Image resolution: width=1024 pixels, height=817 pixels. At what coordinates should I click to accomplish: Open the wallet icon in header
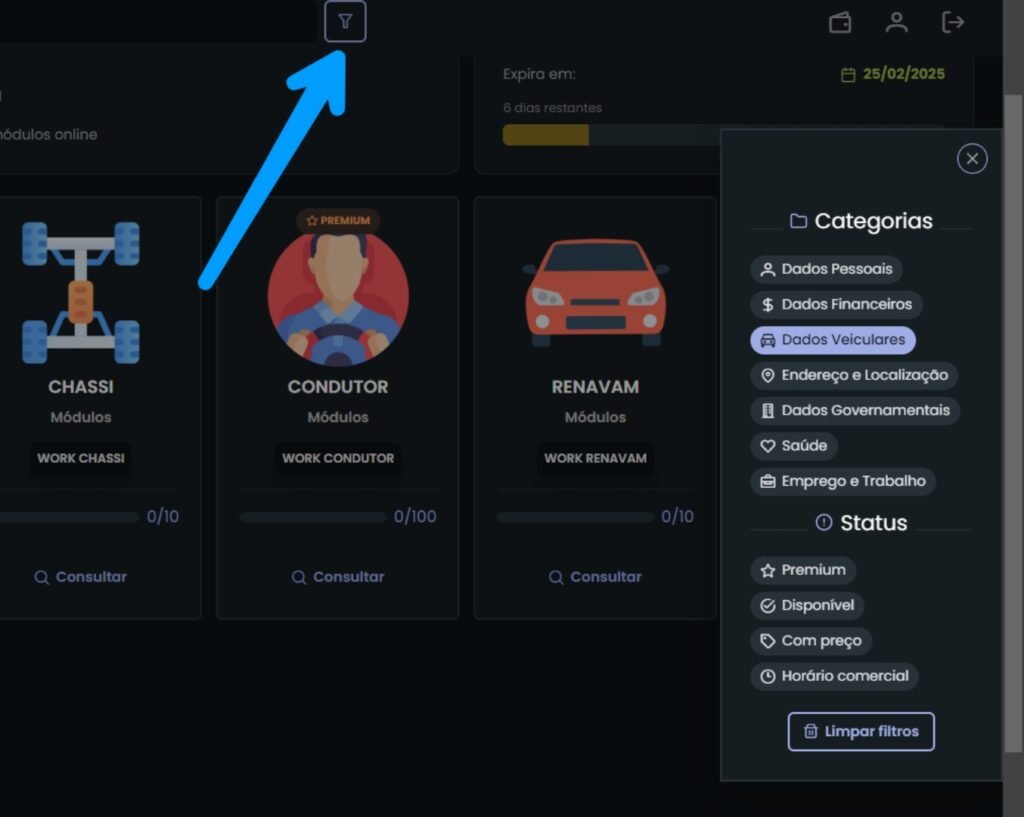tap(840, 22)
